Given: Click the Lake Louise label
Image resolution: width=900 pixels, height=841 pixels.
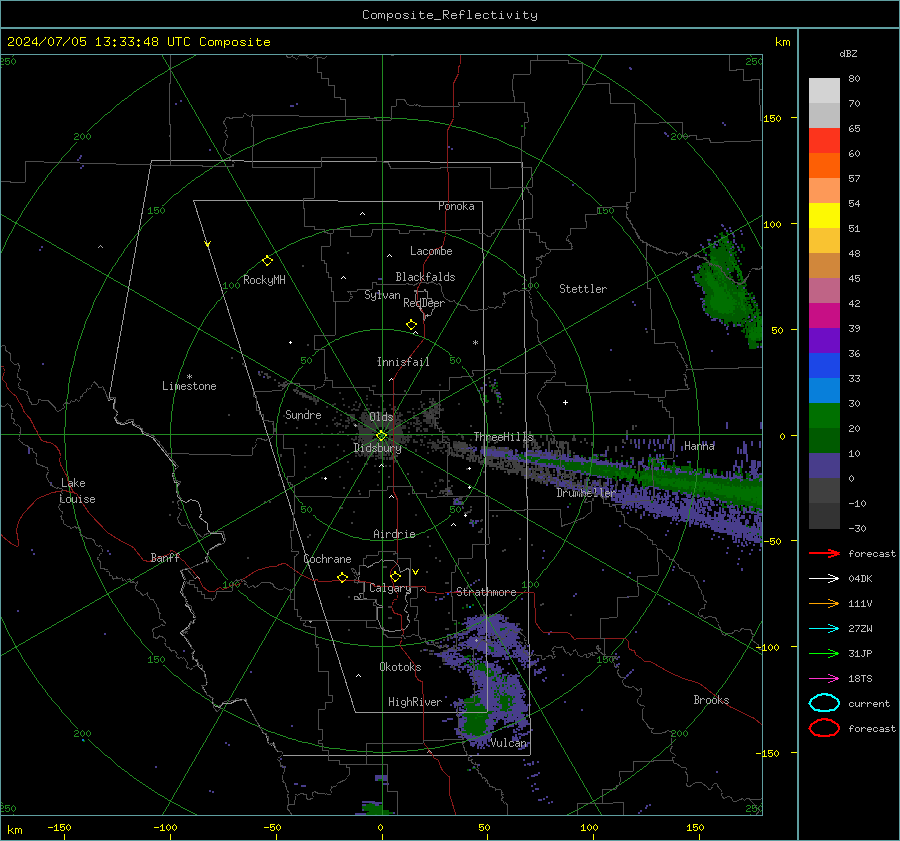Looking at the screenshot, I should click(77, 491).
